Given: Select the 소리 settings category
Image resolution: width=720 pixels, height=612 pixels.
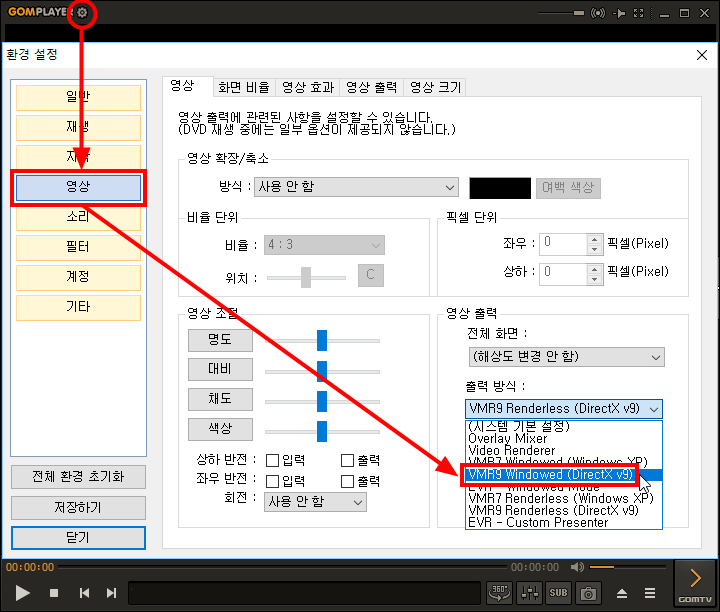Looking at the screenshot, I should click(x=78, y=217).
